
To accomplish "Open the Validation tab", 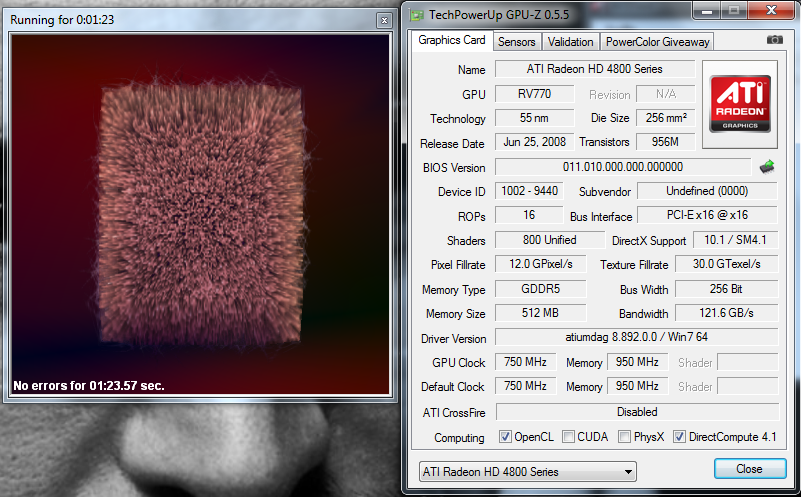I will point(571,42).
